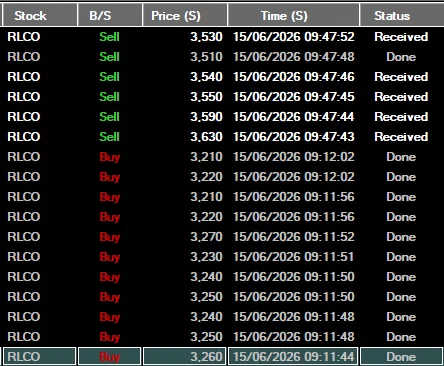Click the timestamp 15/06/2026 09:47:45
The image size is (444, 366).
point(294,97)
